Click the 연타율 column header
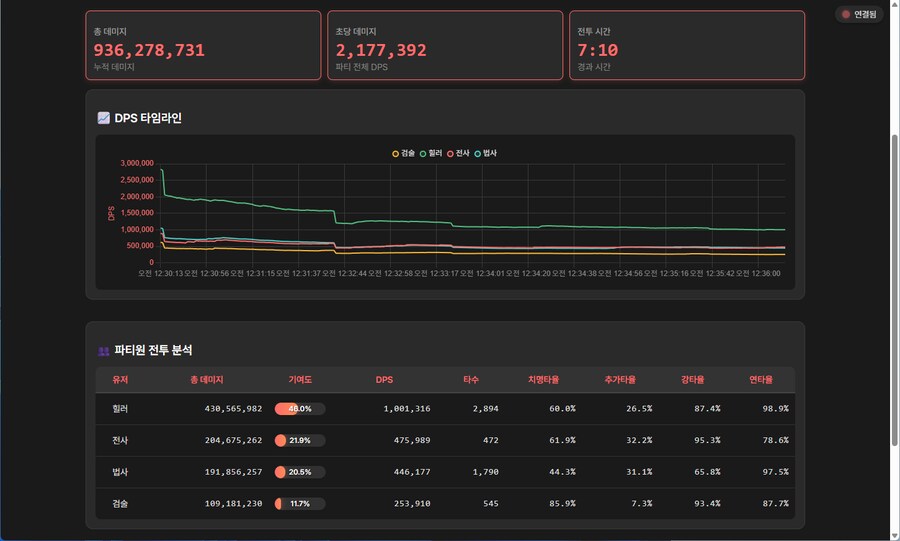This screenshot has width=900, height=541. pos(761,380)
